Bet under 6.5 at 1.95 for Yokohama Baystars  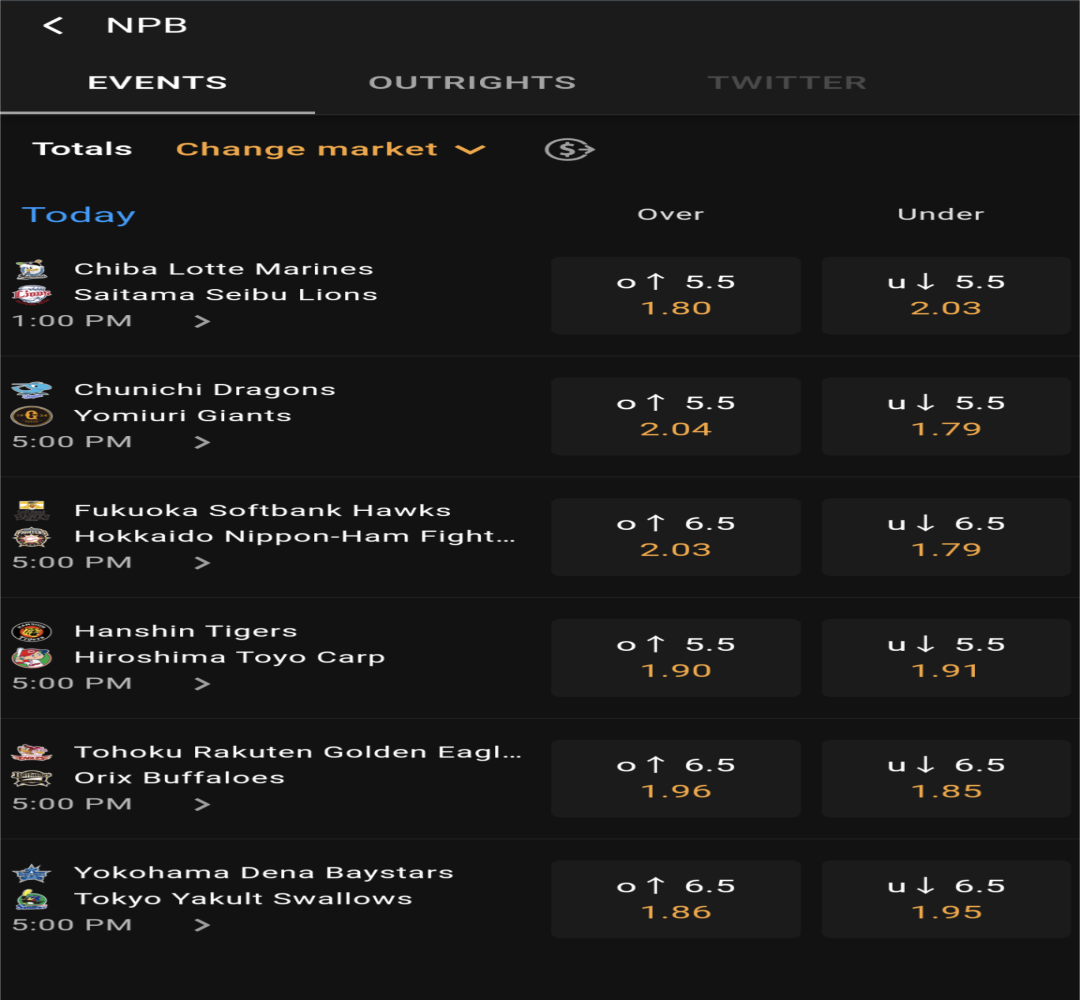pos(946,899)
